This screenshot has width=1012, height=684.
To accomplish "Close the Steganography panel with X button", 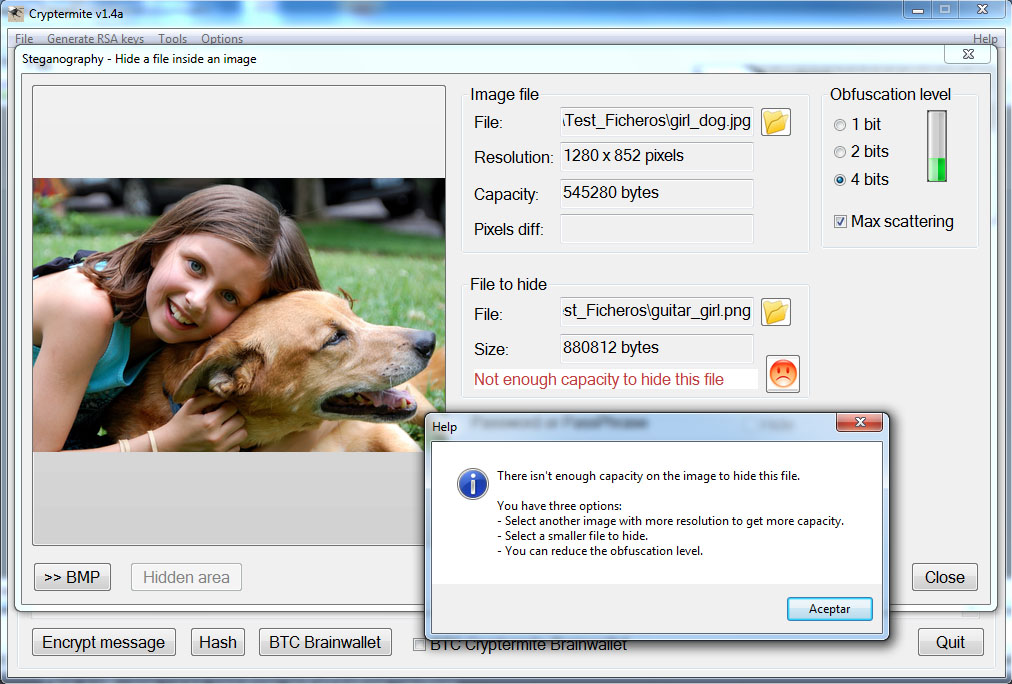I will click(x=967, y=54).
